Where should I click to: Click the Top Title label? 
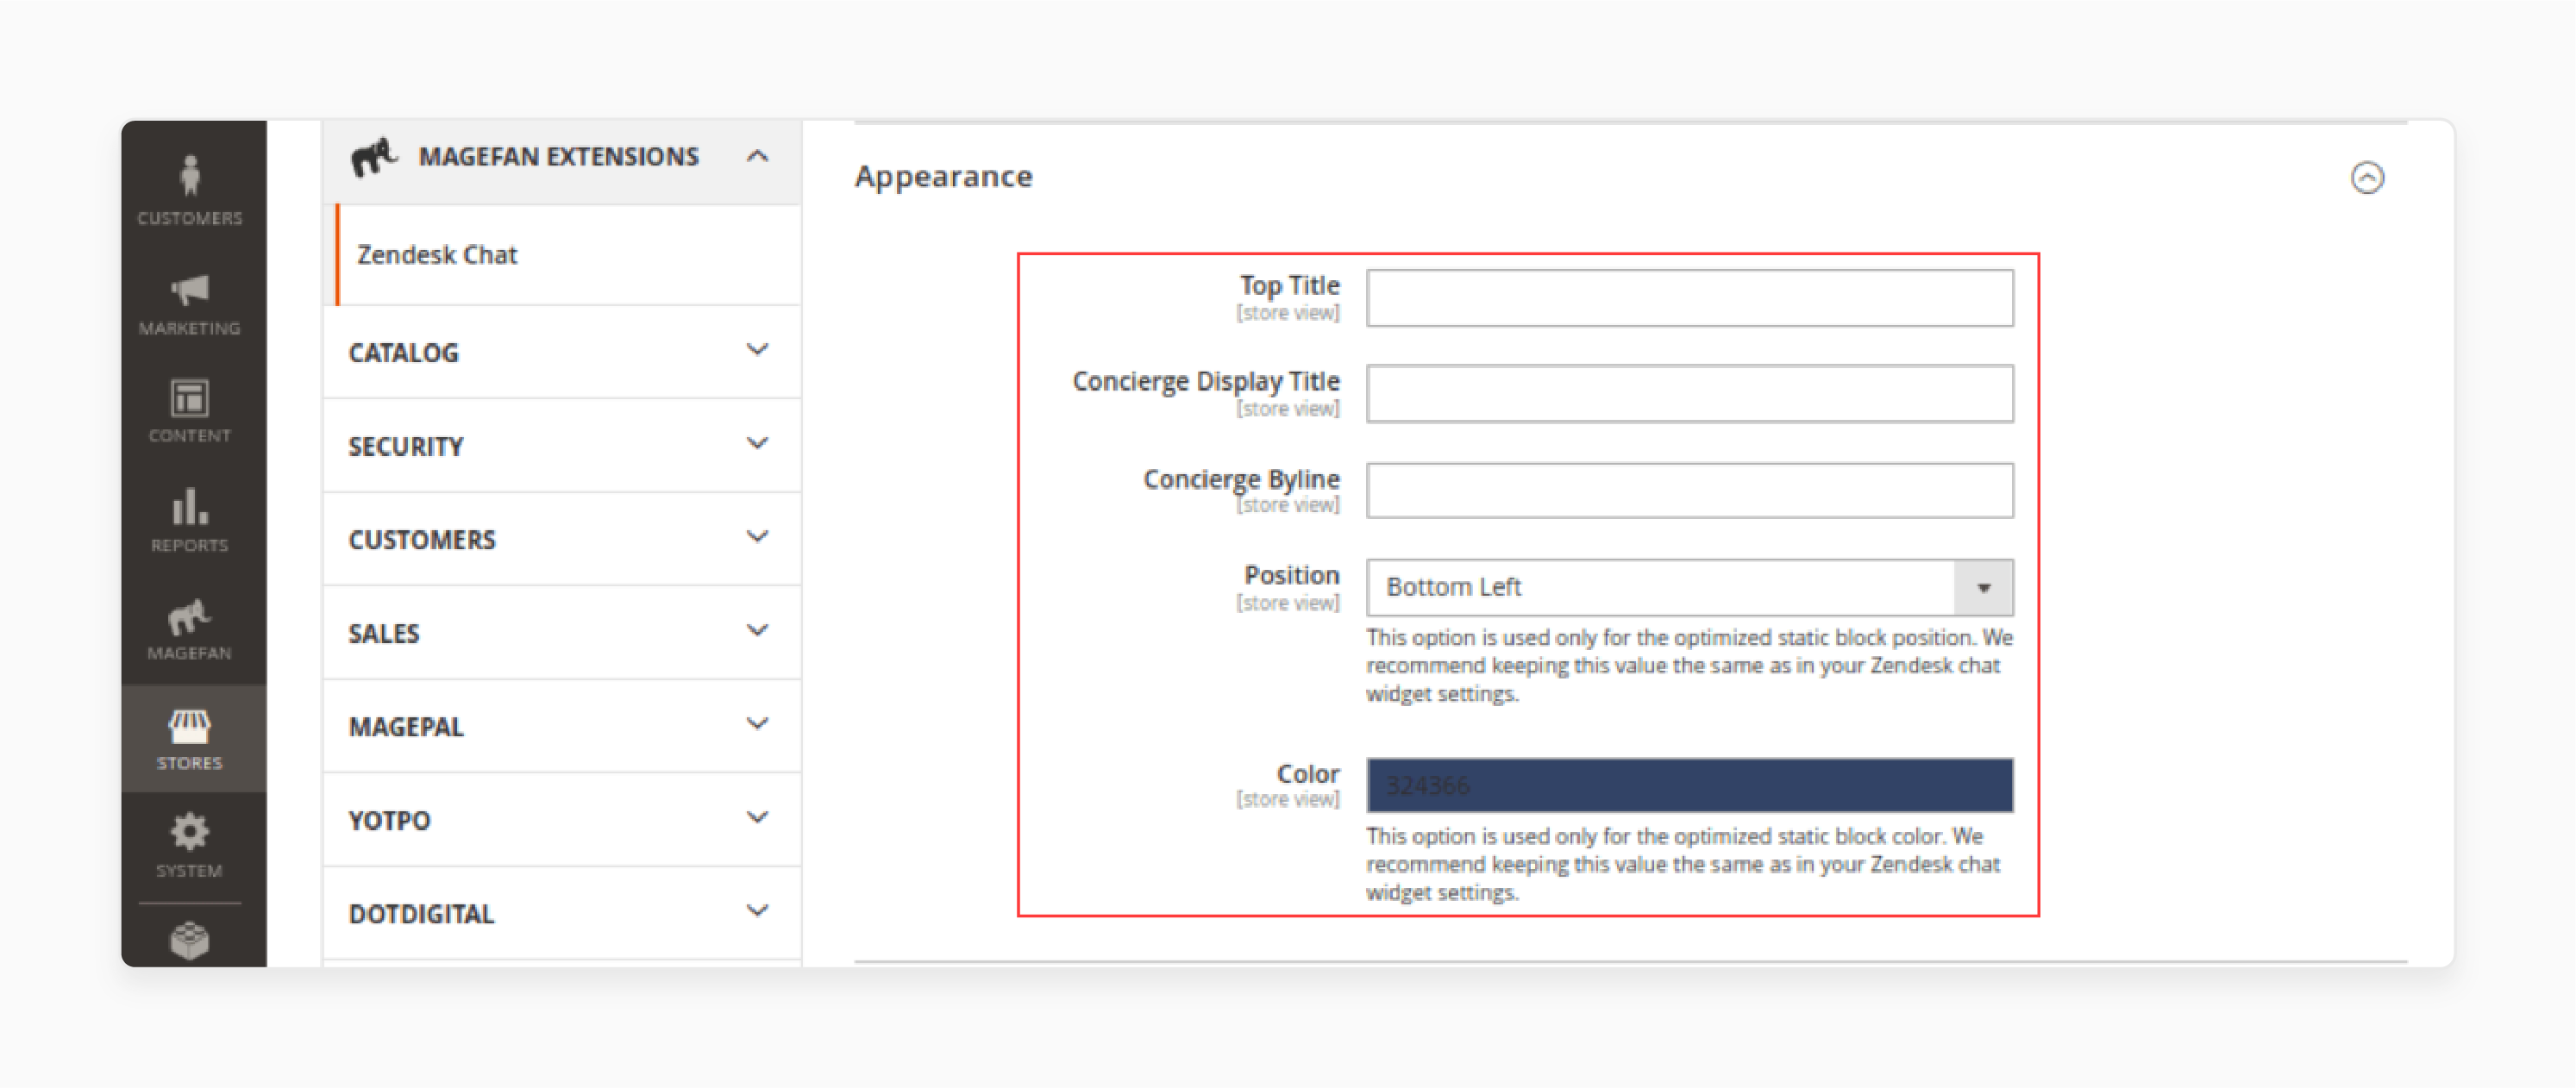(1289, 285)
